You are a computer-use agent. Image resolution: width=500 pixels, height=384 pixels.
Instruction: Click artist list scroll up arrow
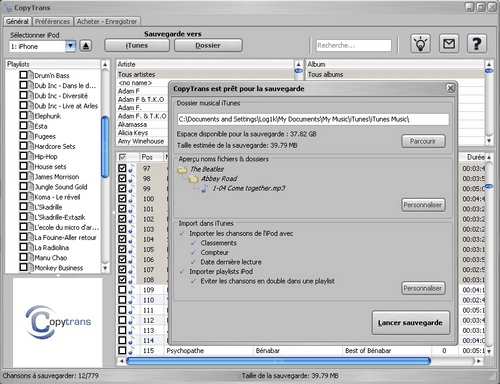point(298,64)
